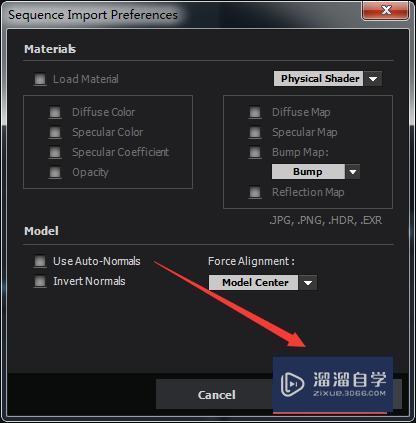The image size is (416, 423).
Task: Tick the Diffuse Map checkbox
Action: point(255,112)
